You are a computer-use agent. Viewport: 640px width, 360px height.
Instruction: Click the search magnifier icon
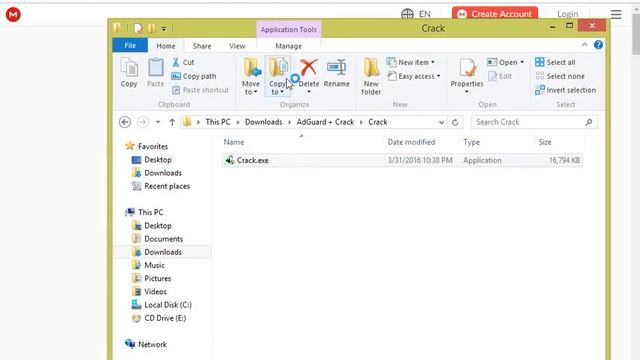click(x=589, y=122)
